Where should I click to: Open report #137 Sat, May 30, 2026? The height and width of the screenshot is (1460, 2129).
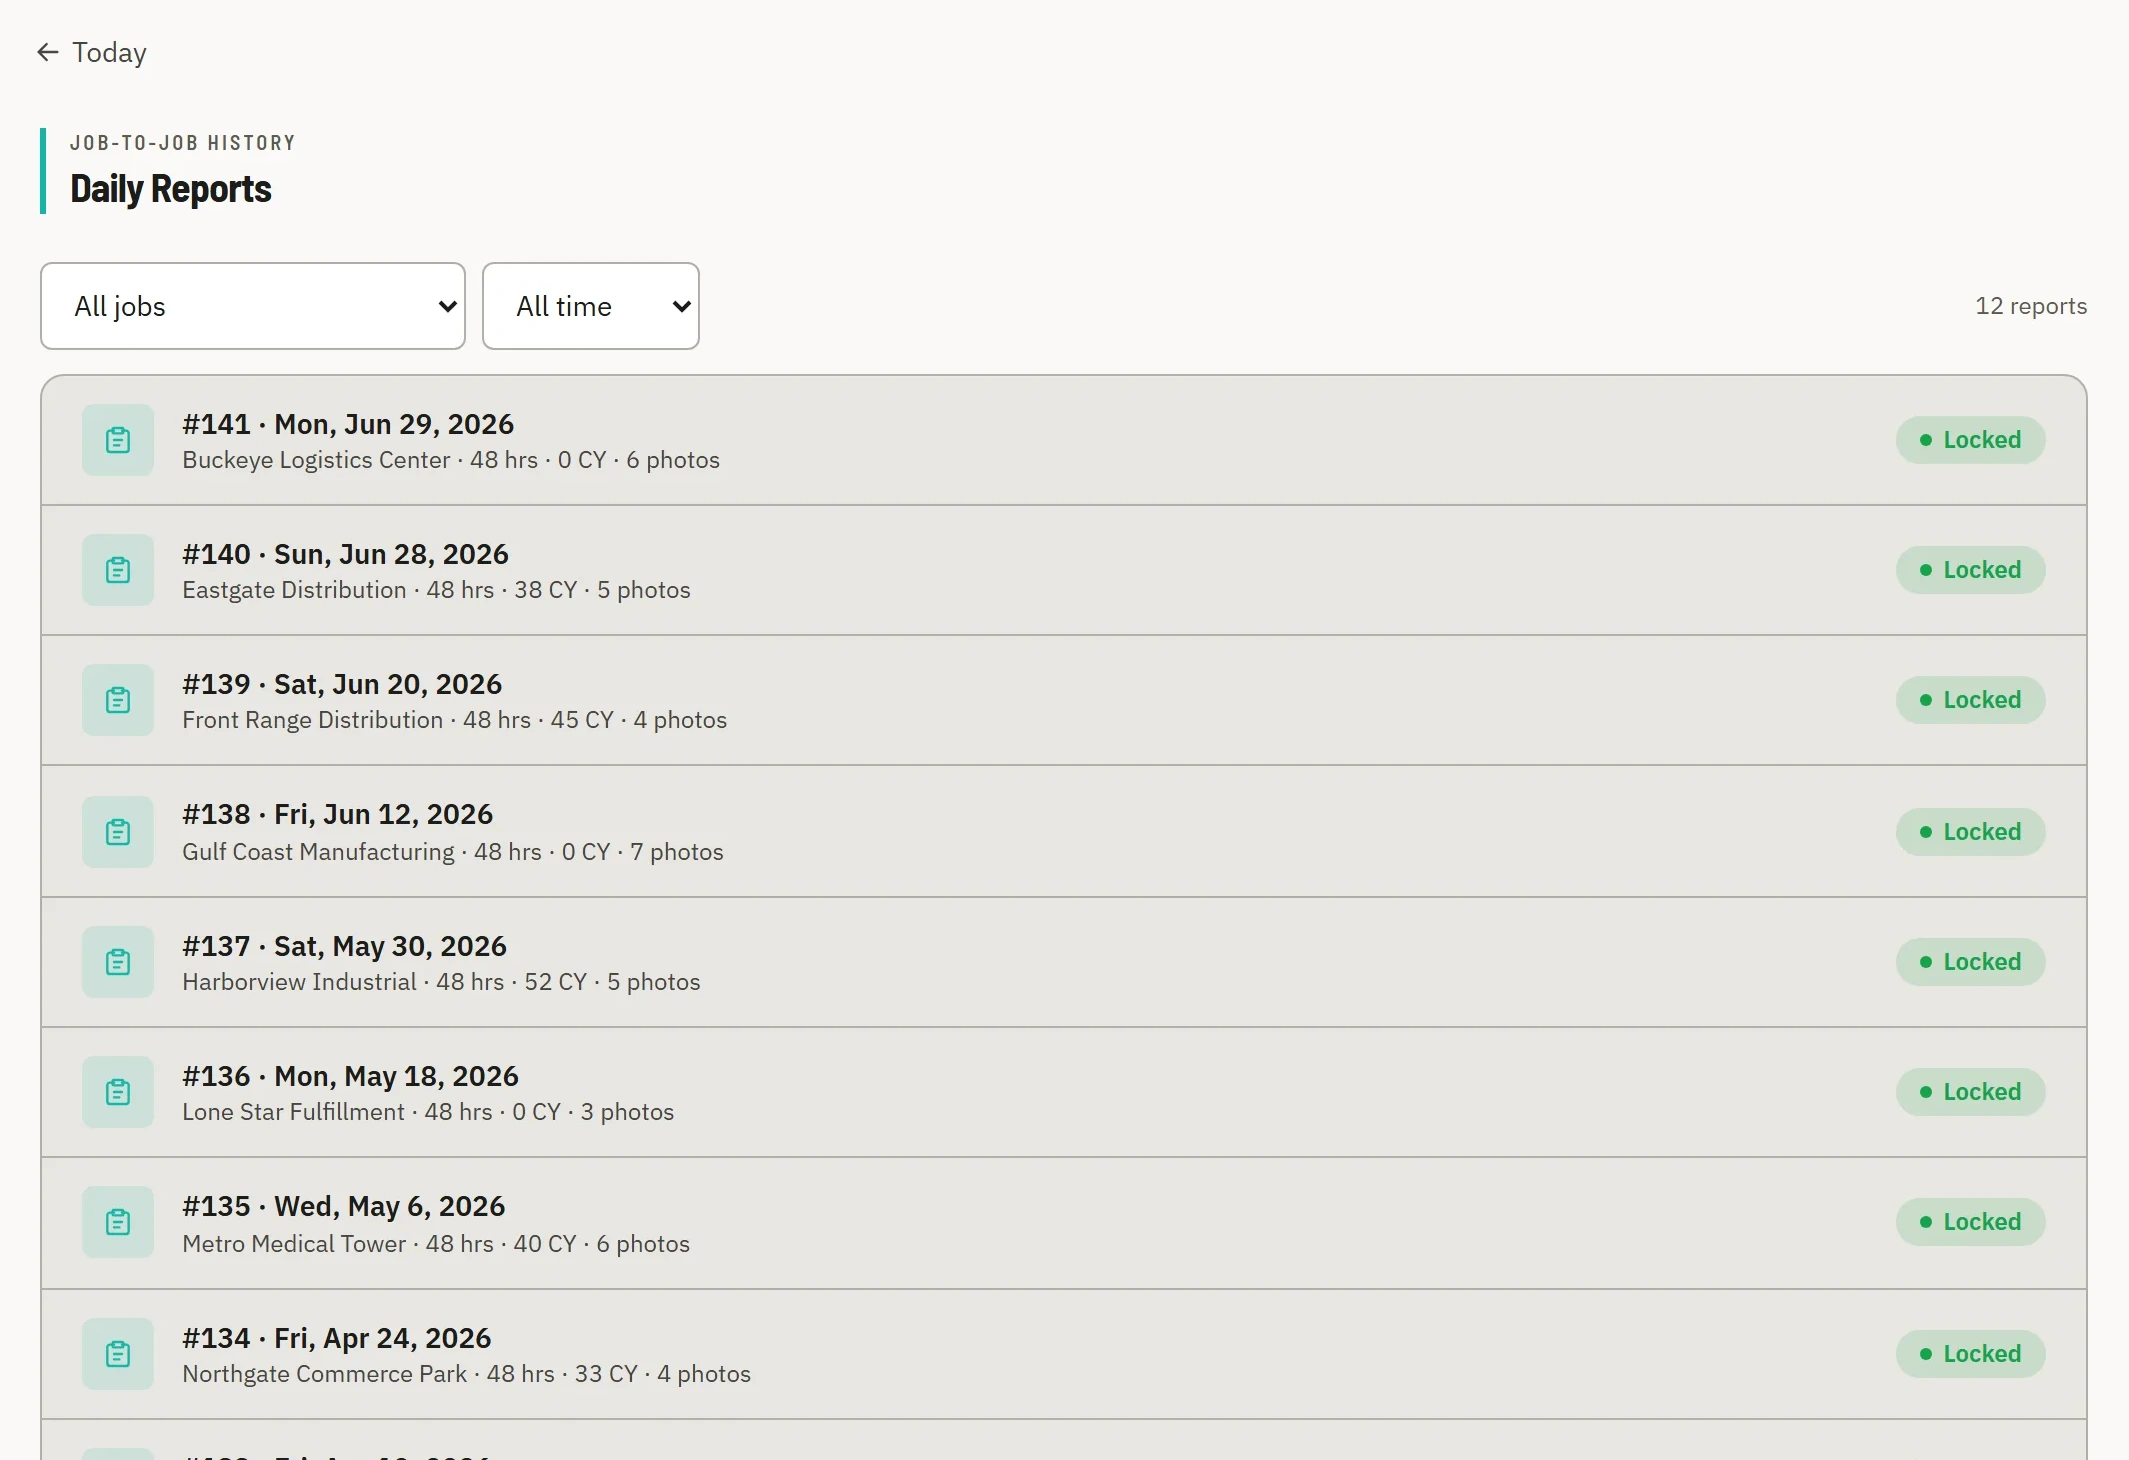(x=1064, y=962)
